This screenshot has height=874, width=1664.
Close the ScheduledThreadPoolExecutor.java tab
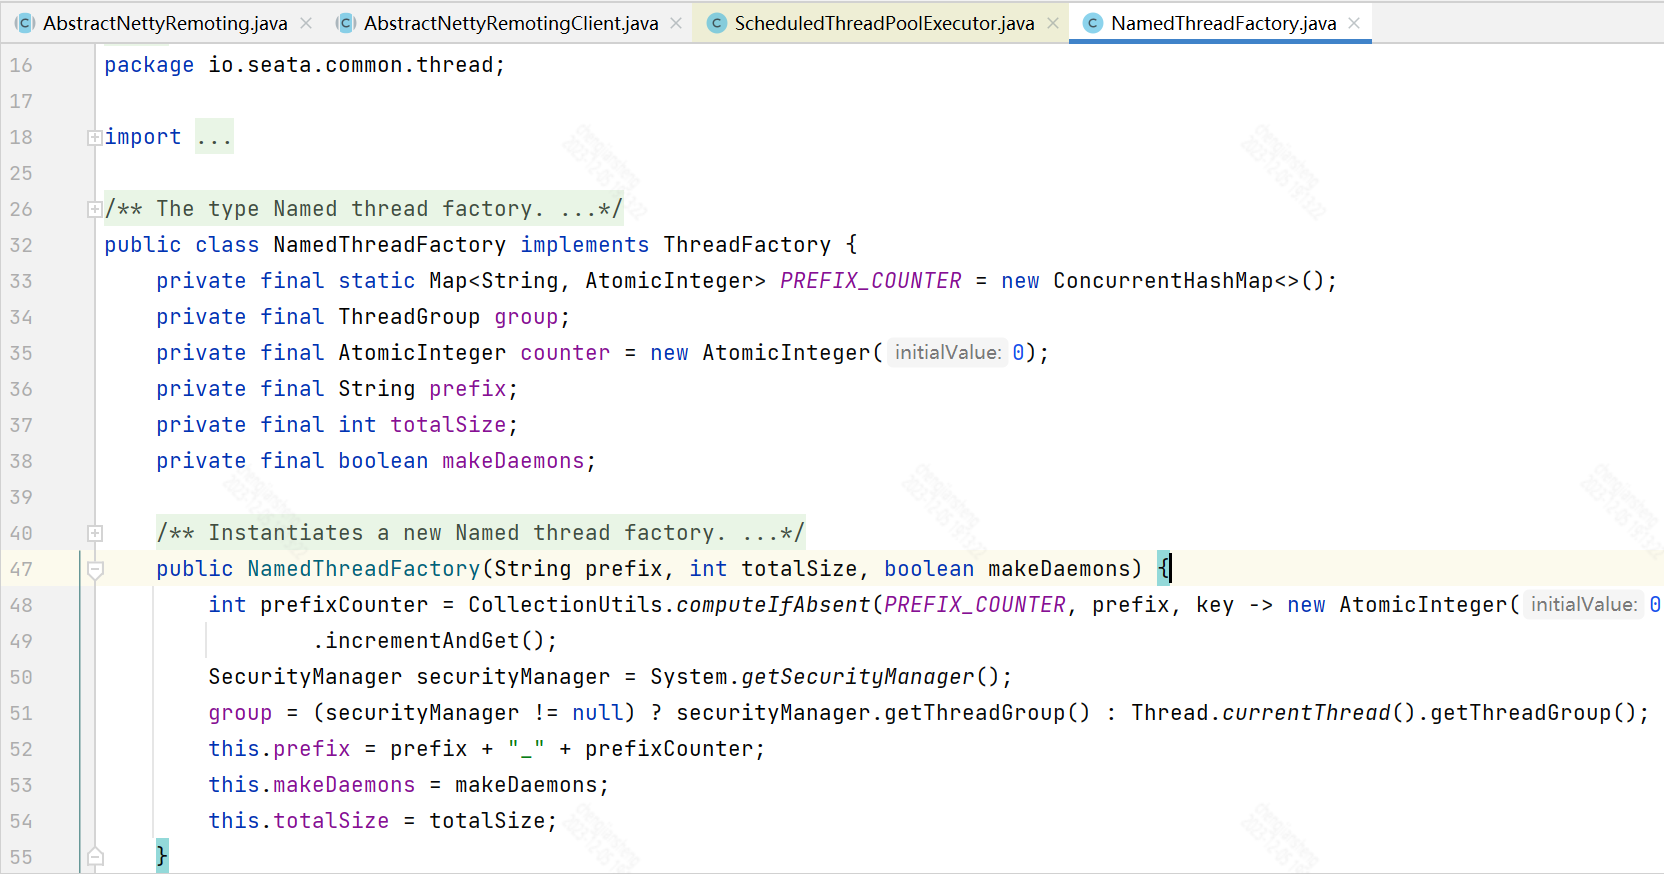1053,23
